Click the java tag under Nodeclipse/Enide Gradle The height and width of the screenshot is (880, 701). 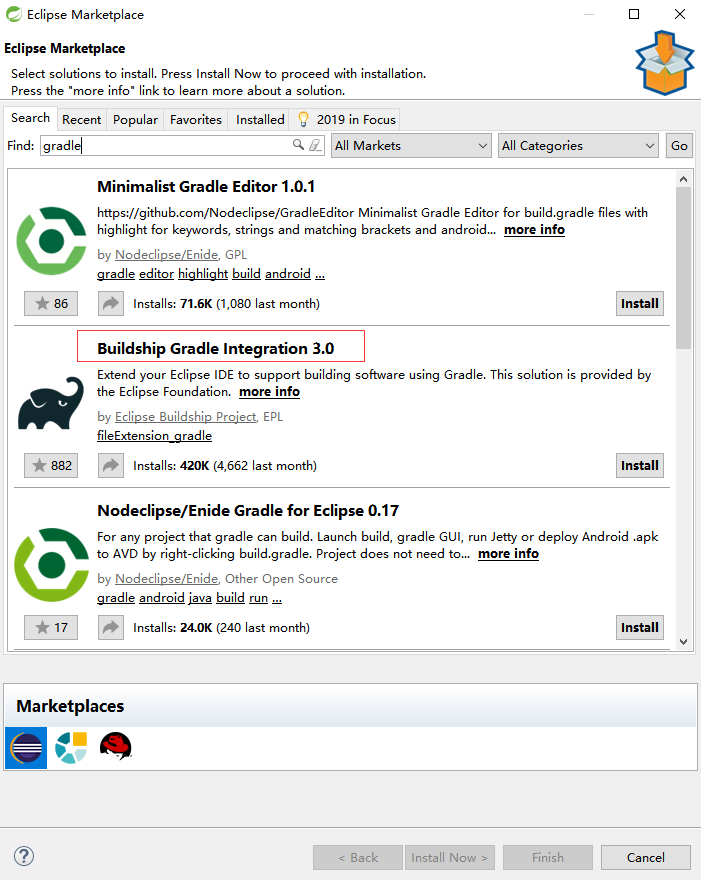pos(200,598)
